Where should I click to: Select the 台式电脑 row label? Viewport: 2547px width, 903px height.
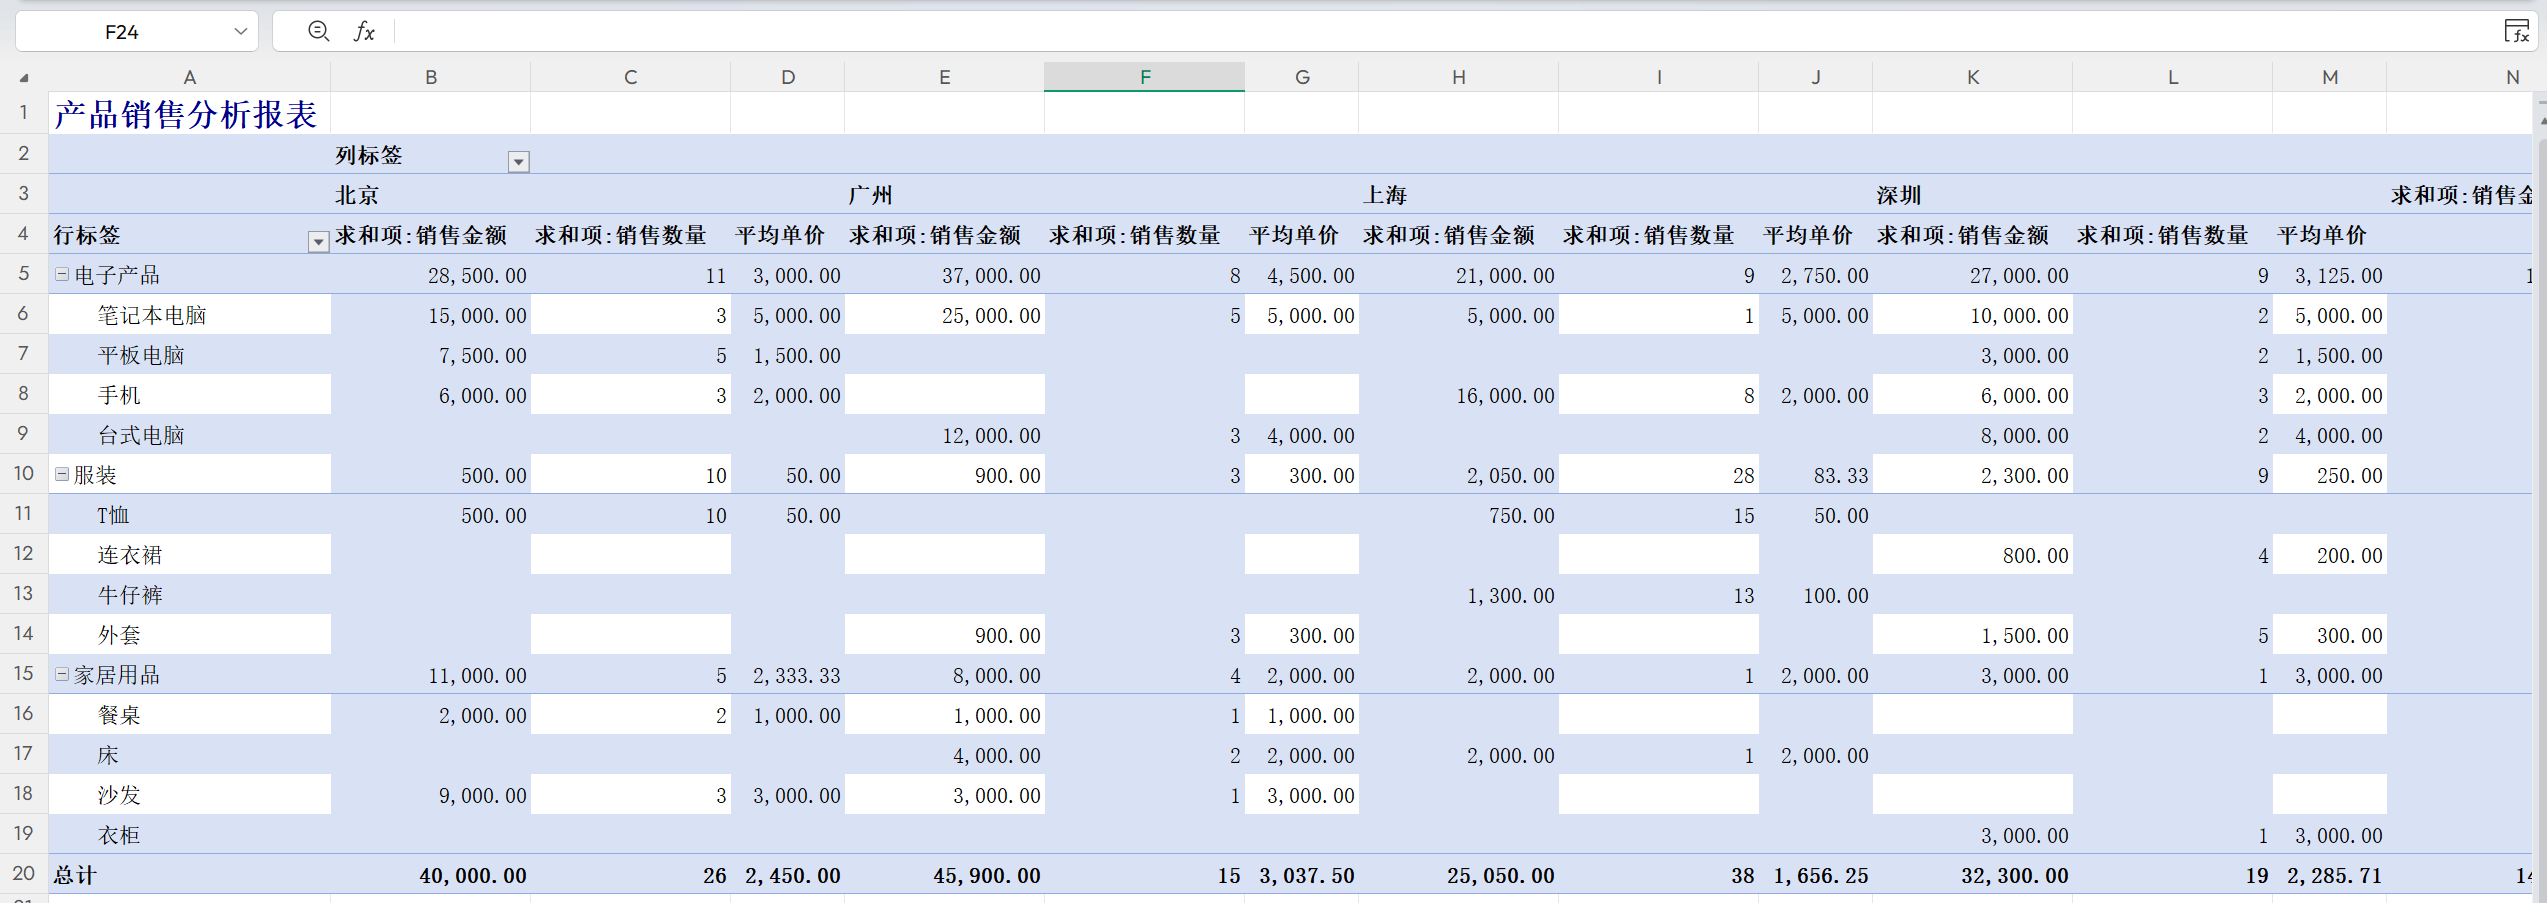point(141,435)
